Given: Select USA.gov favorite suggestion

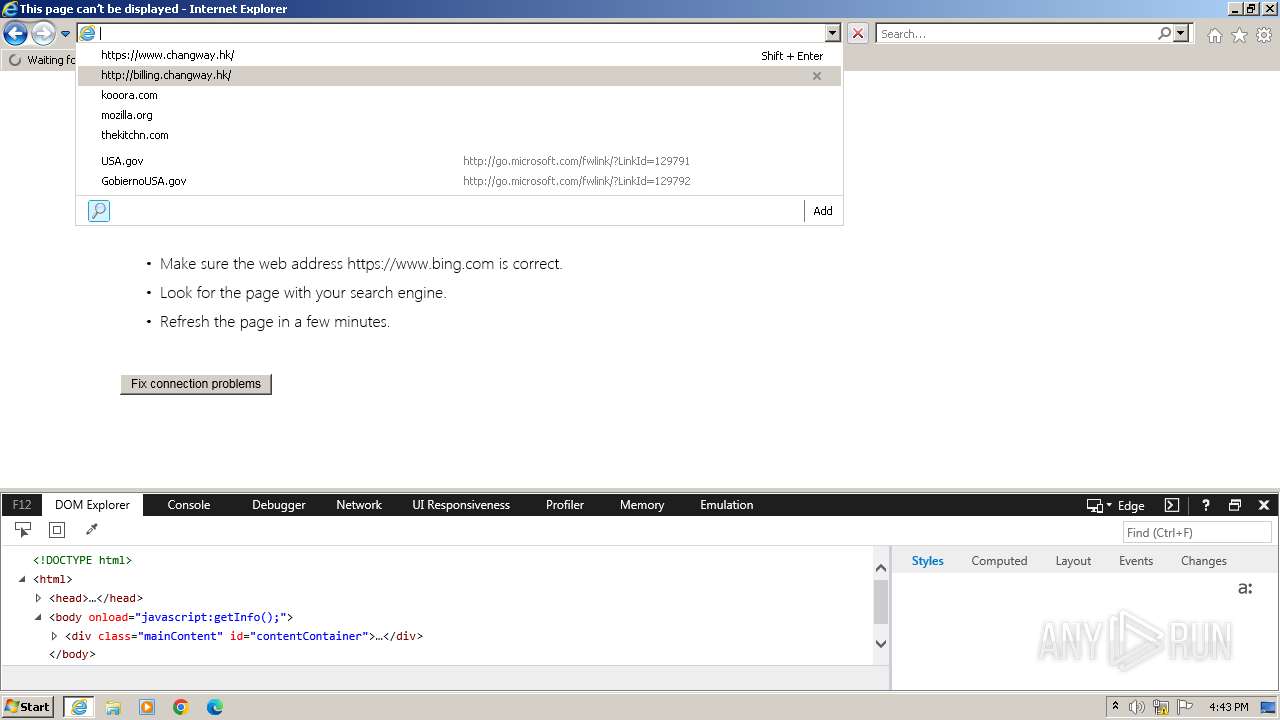Looking at the screenshot, I should pyautogui.click(x=460, y=161).
